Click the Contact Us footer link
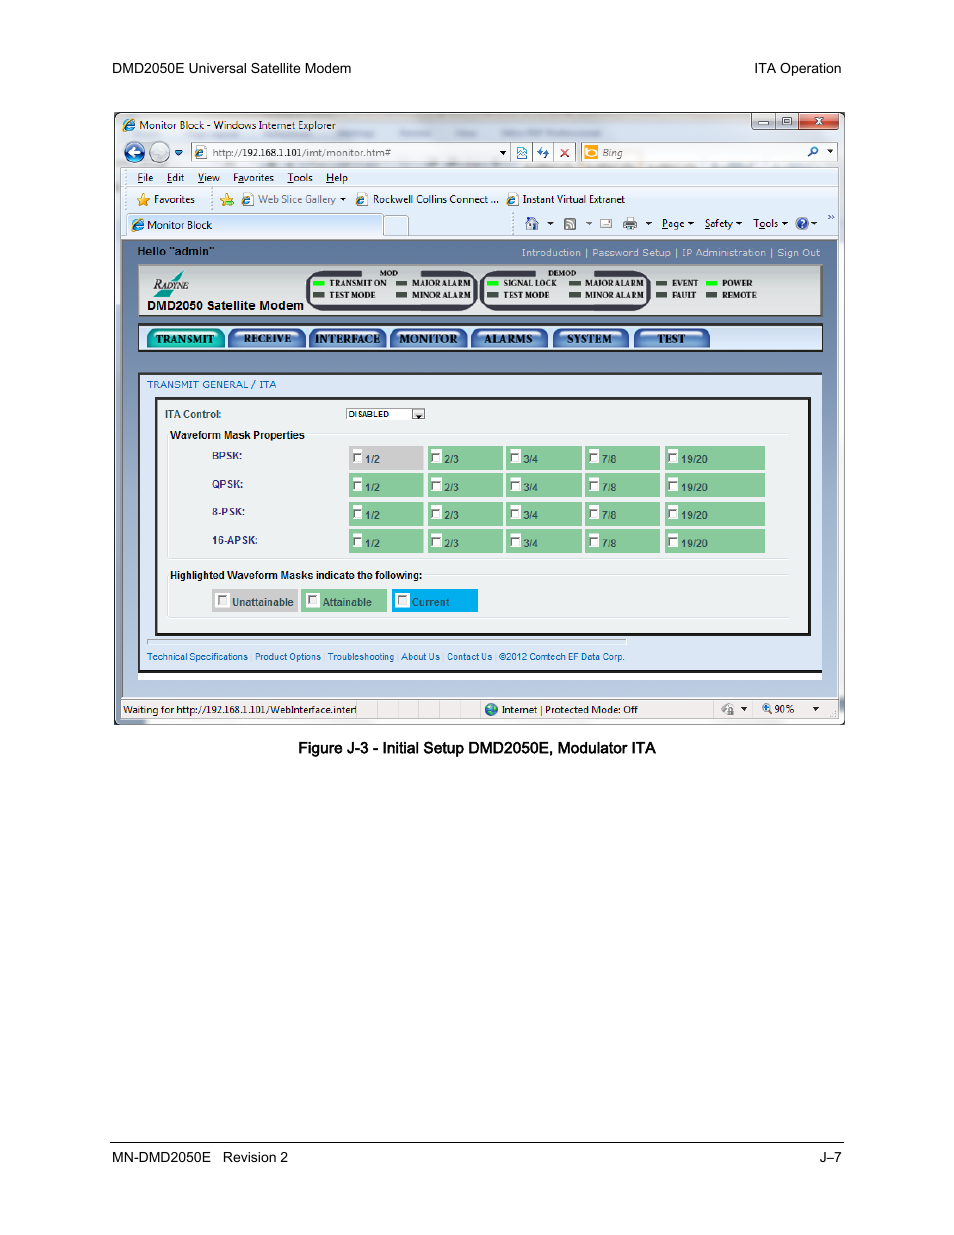The width and height of the screenshot is (954, 1235). click(469, 657)
